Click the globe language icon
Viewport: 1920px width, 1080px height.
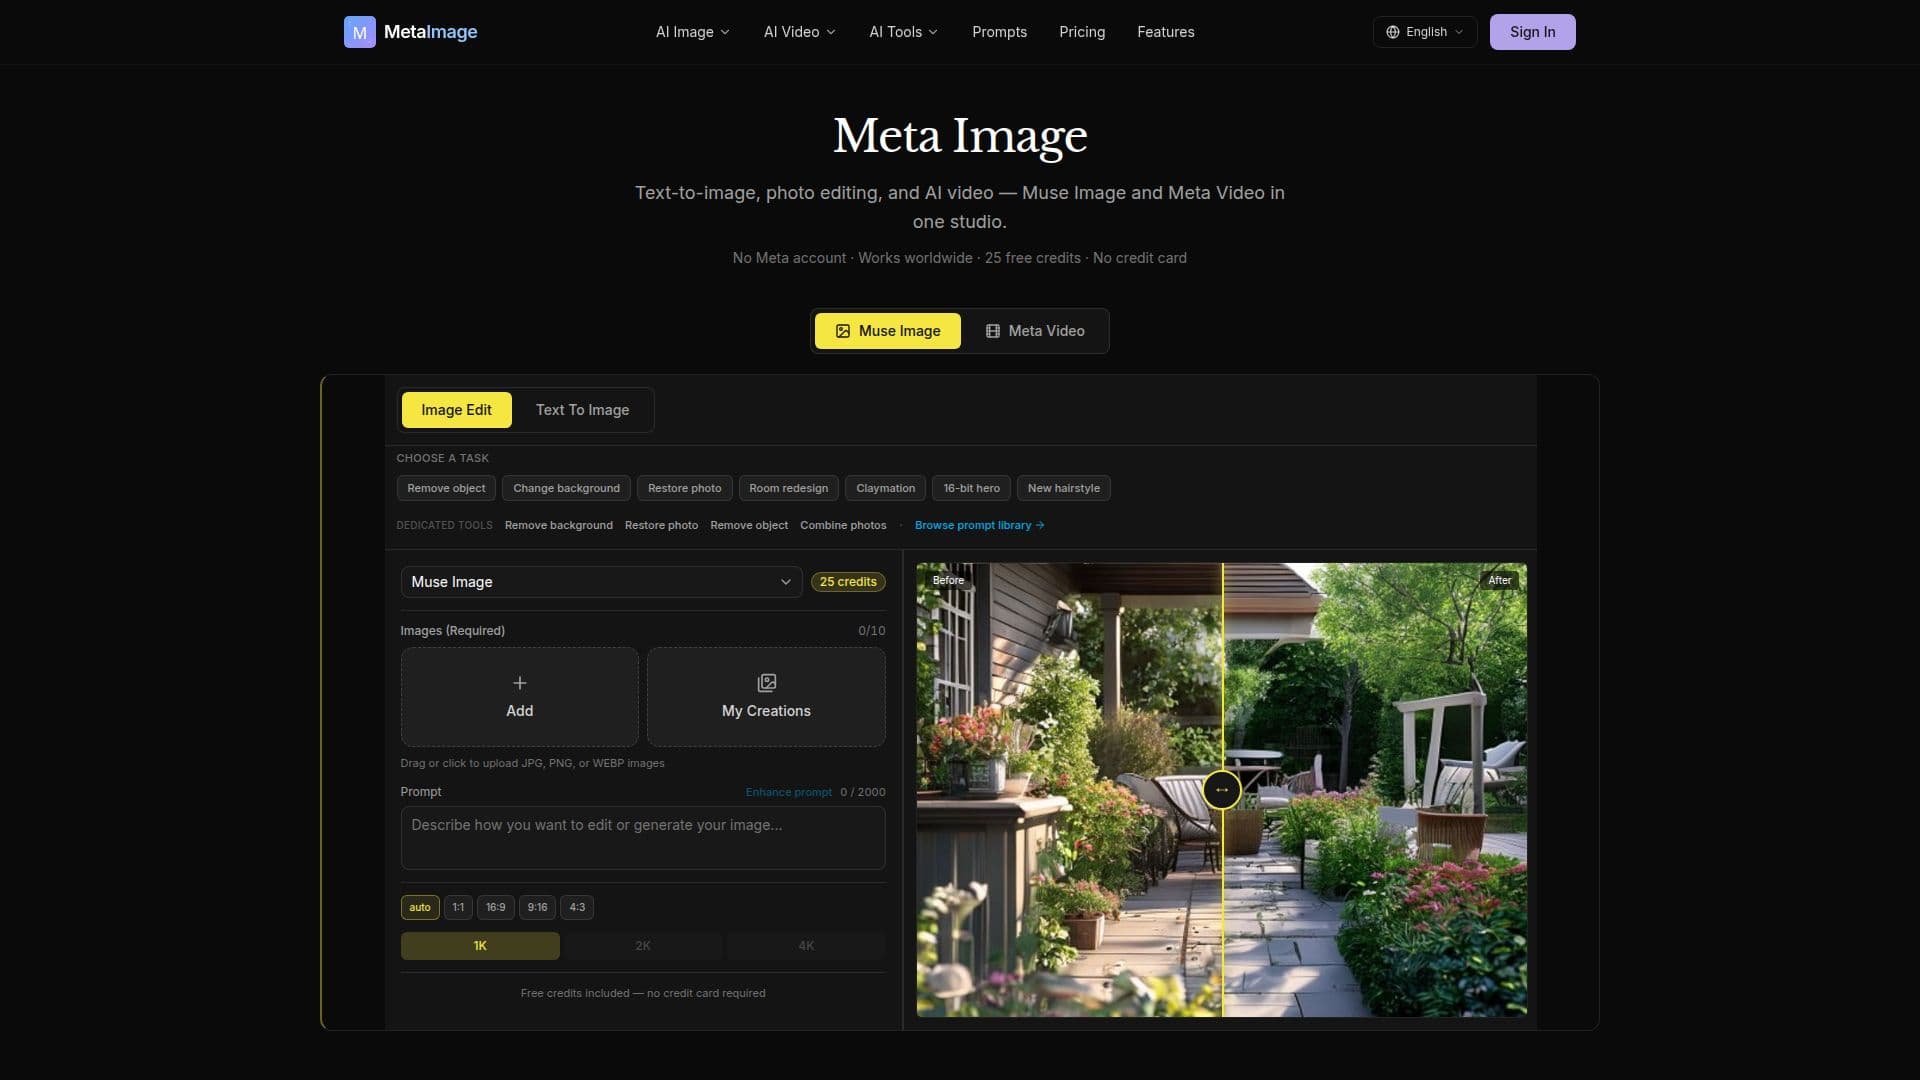(x=1393, y=32)
